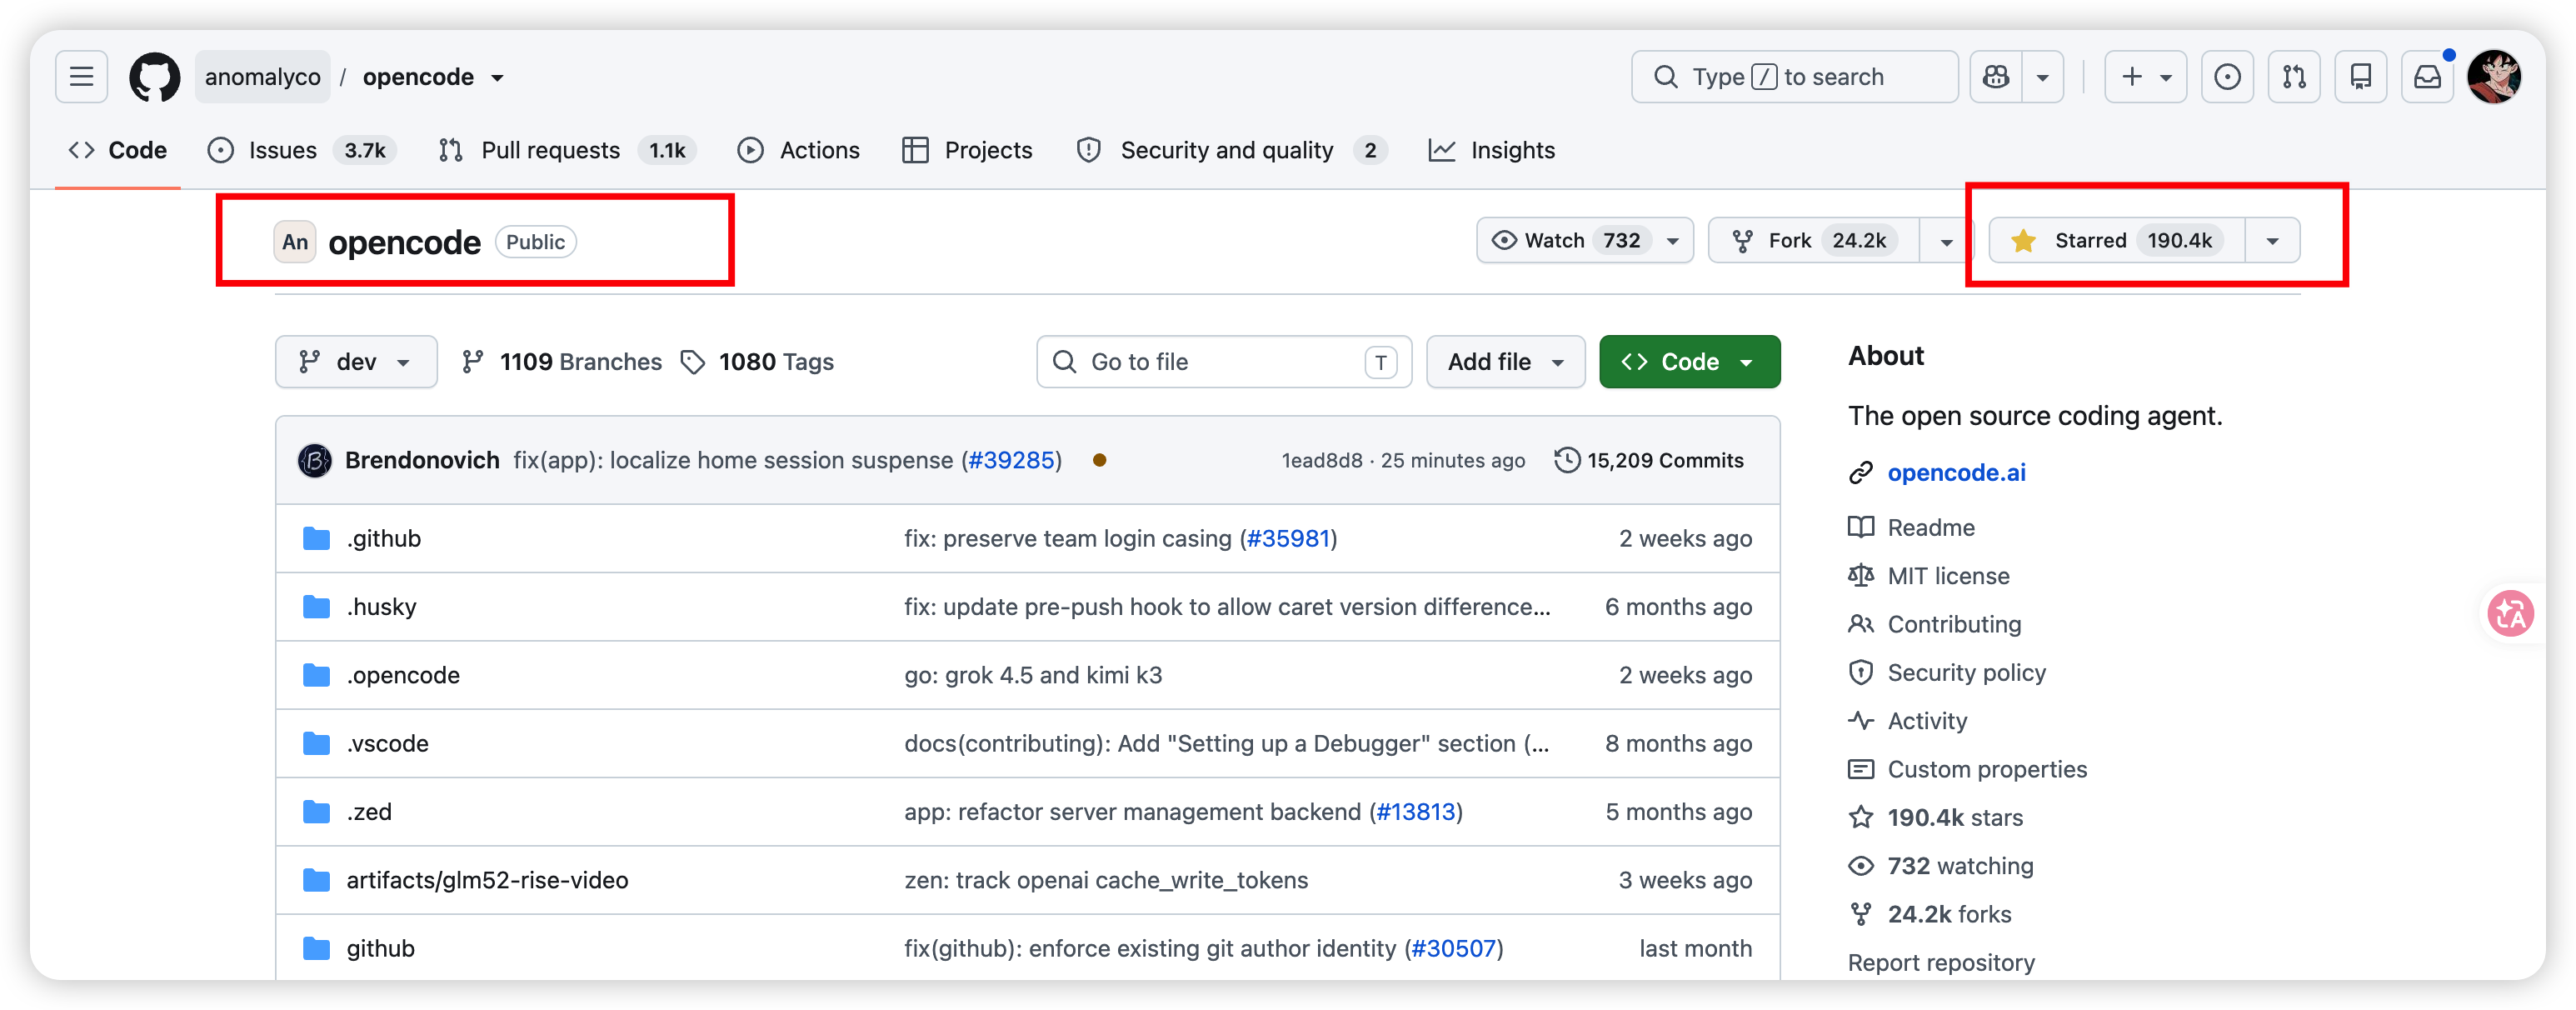Screen dimensions: 2576x1010
Task: Open commit hash 1ead8d8
Action: [1322, 461]
